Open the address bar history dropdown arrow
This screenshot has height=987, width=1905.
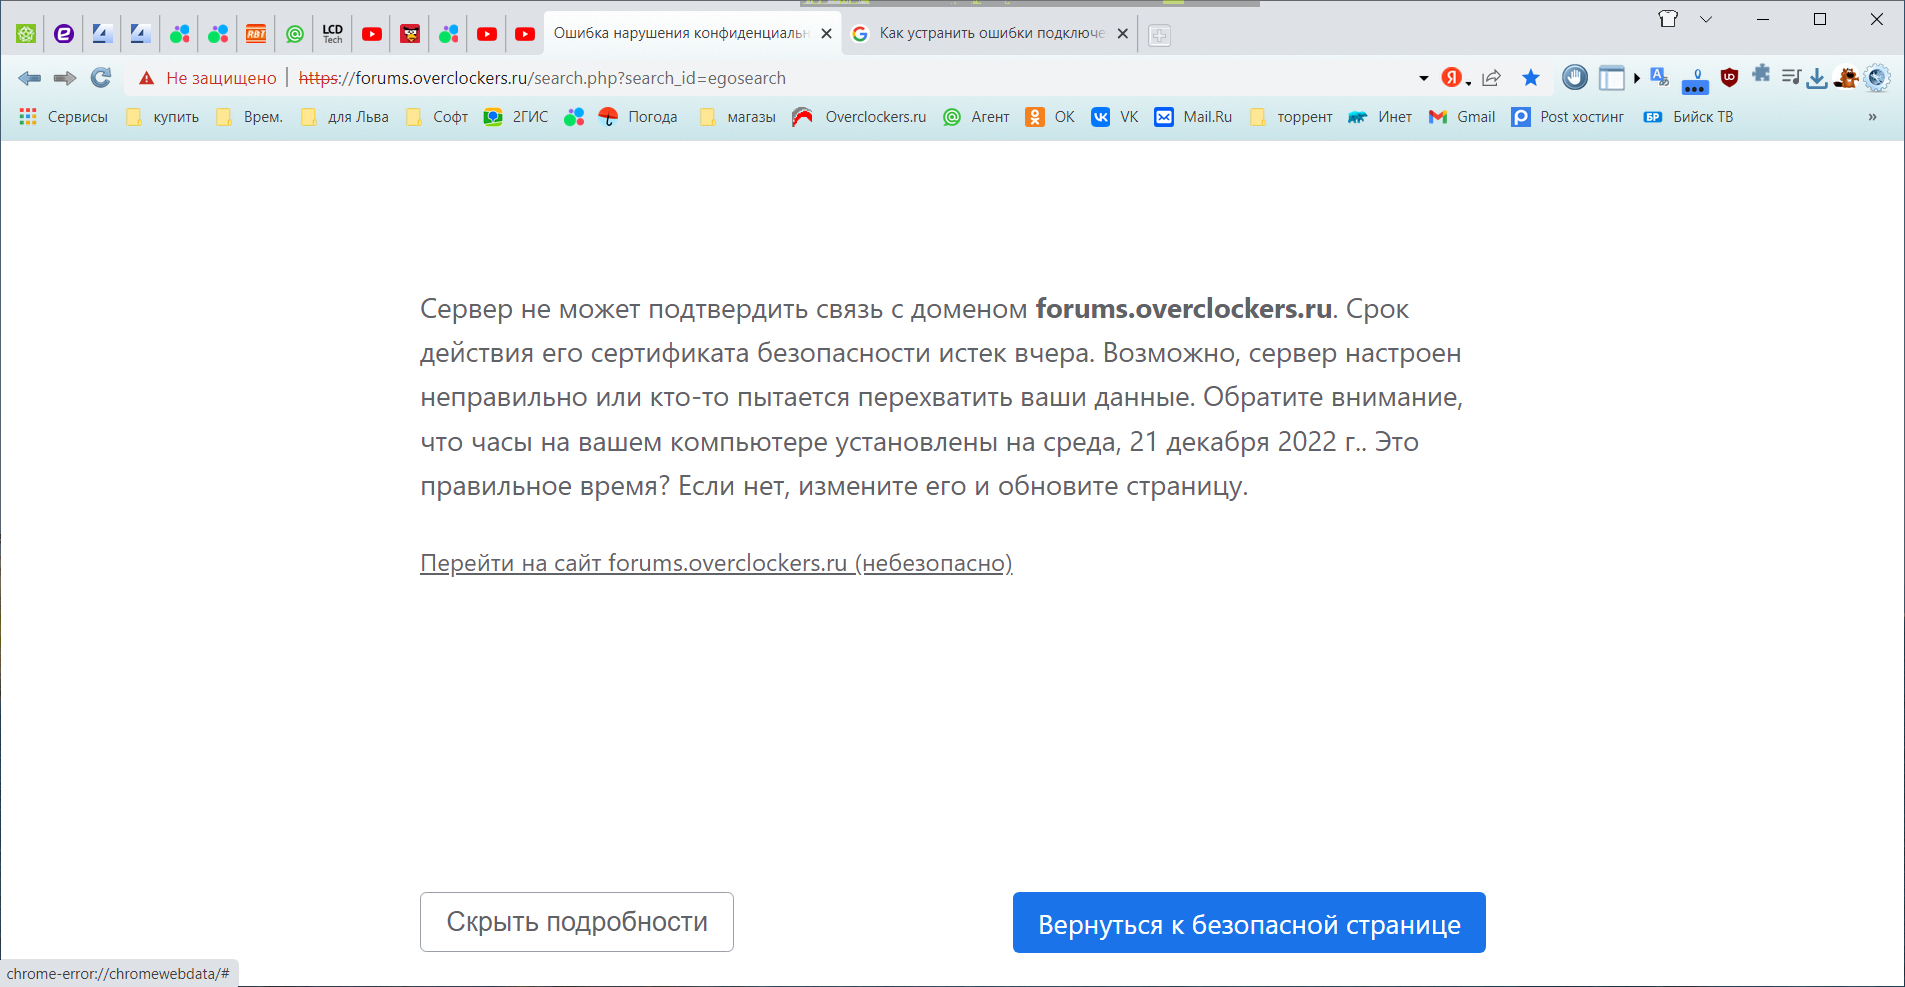pos(1423,78)
